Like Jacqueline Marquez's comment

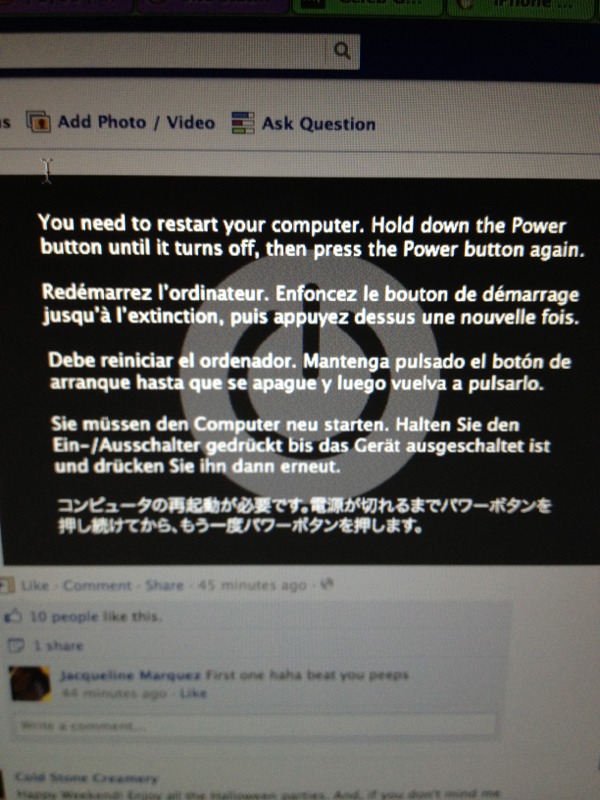coord(193,693)
